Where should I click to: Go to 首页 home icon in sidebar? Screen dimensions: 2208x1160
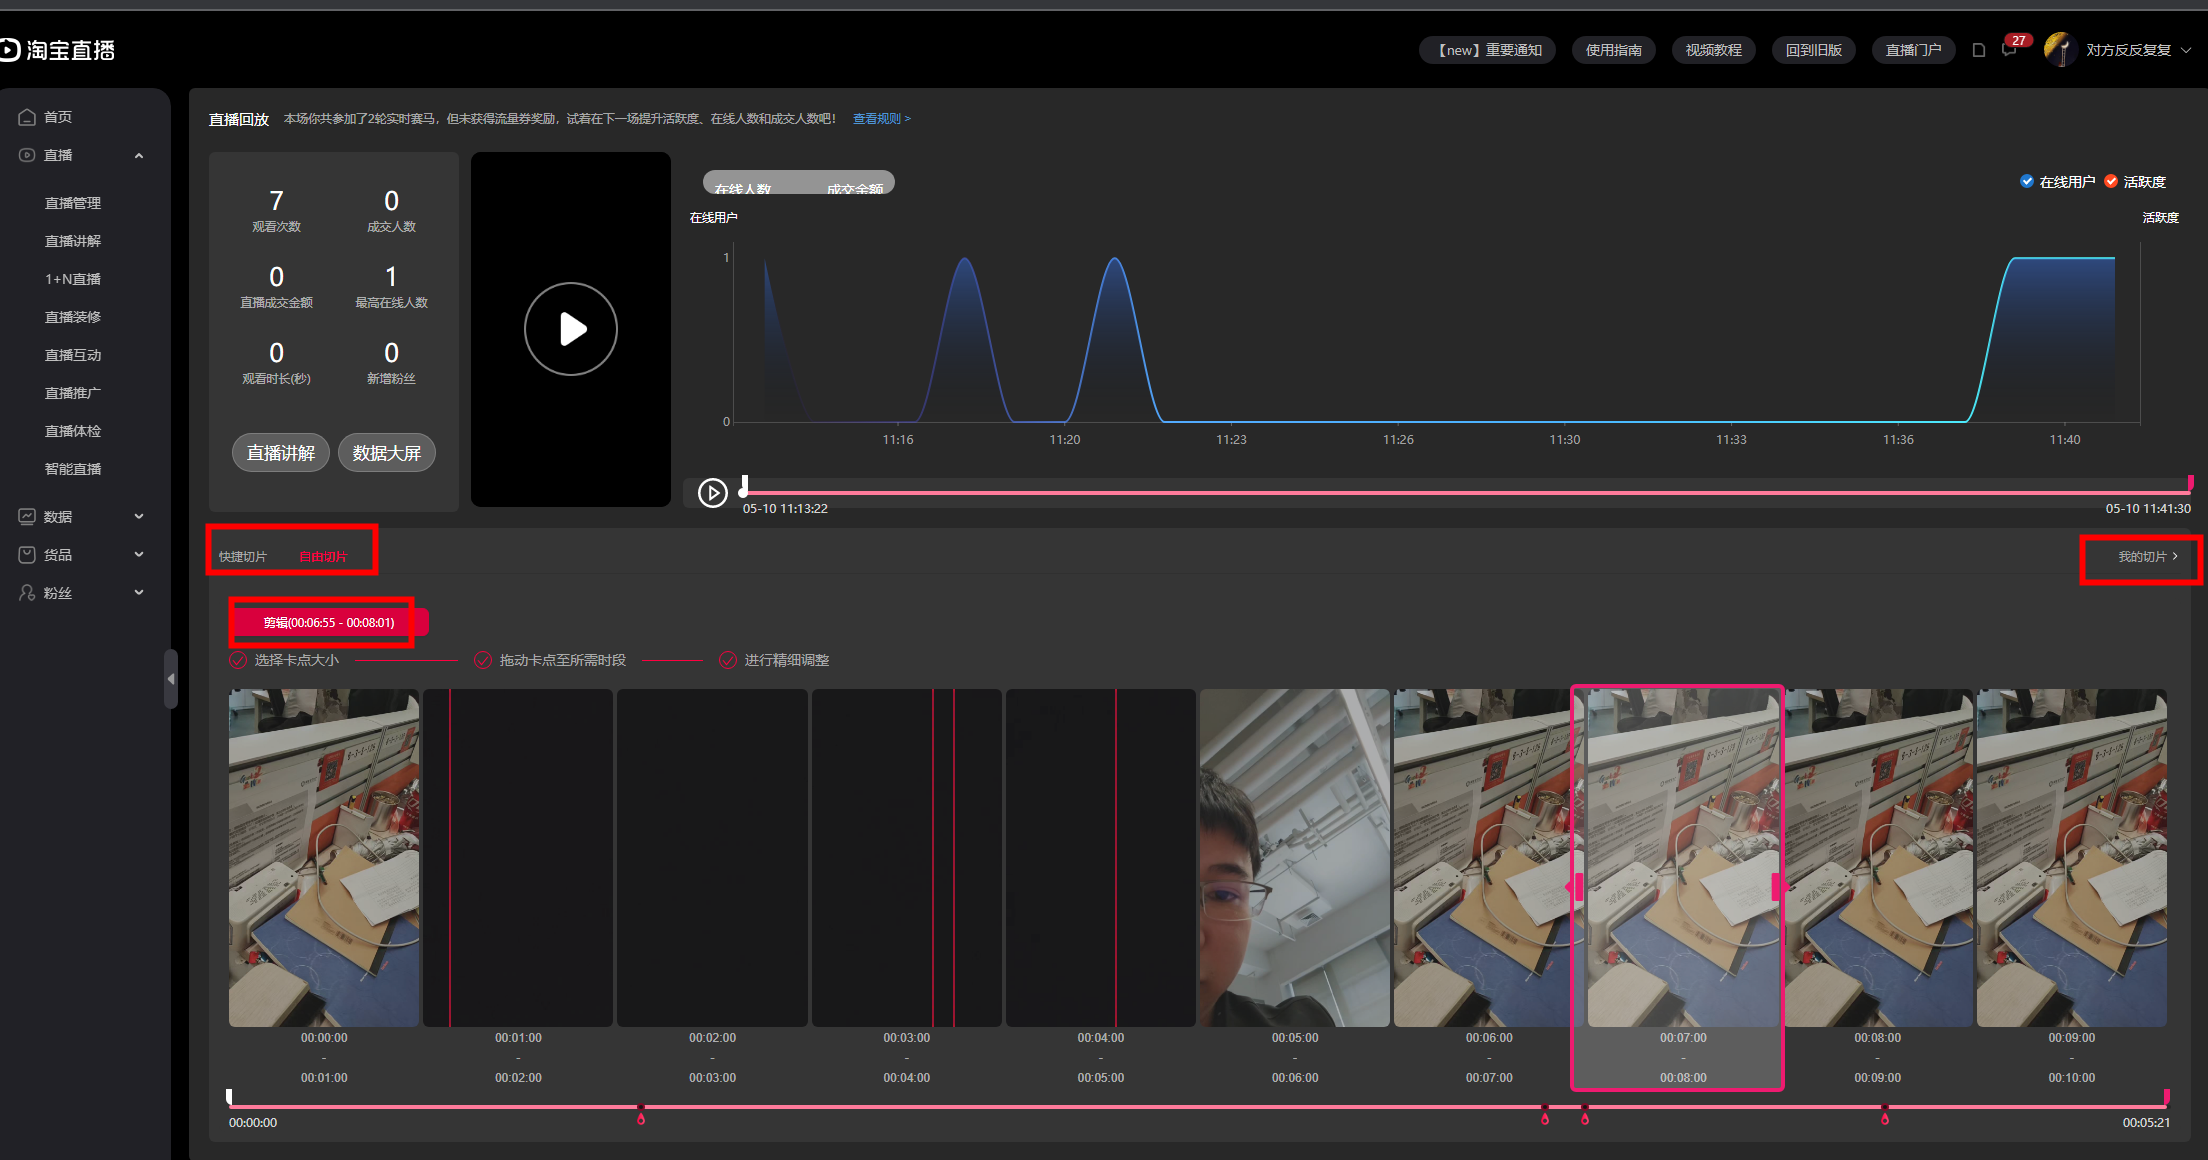click(27, 117)
